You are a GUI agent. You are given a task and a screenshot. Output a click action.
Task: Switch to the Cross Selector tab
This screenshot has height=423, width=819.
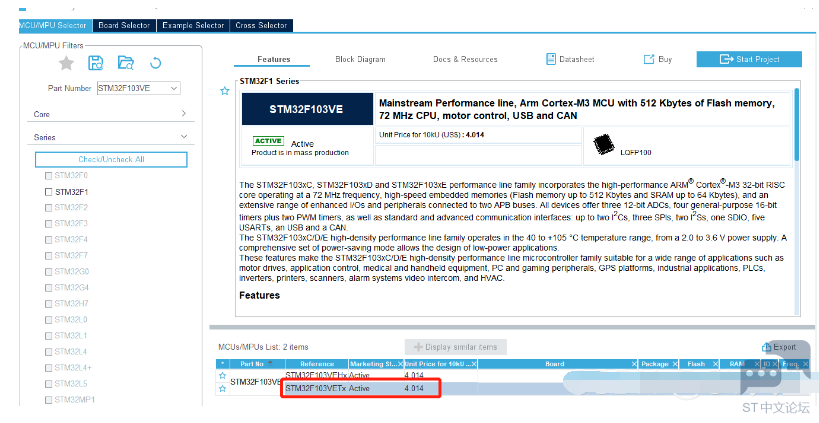click(261, 25)
